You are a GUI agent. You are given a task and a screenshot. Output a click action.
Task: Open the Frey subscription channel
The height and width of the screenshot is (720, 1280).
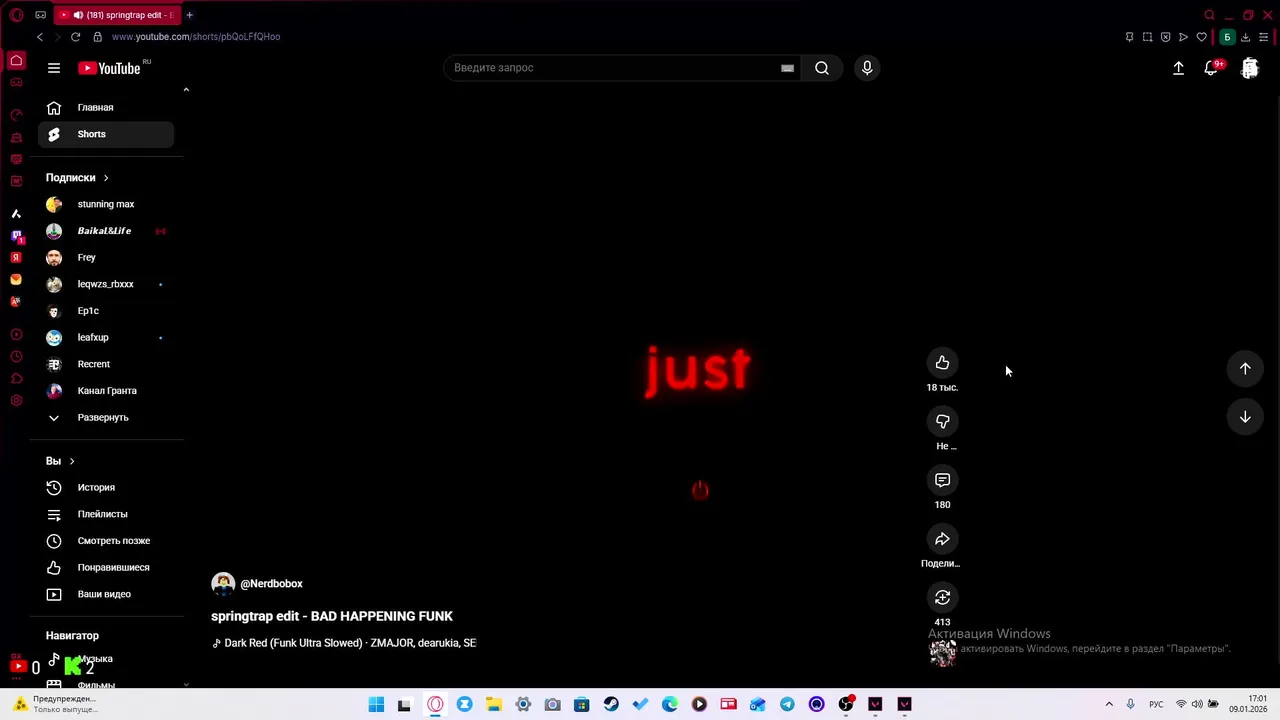106,257
